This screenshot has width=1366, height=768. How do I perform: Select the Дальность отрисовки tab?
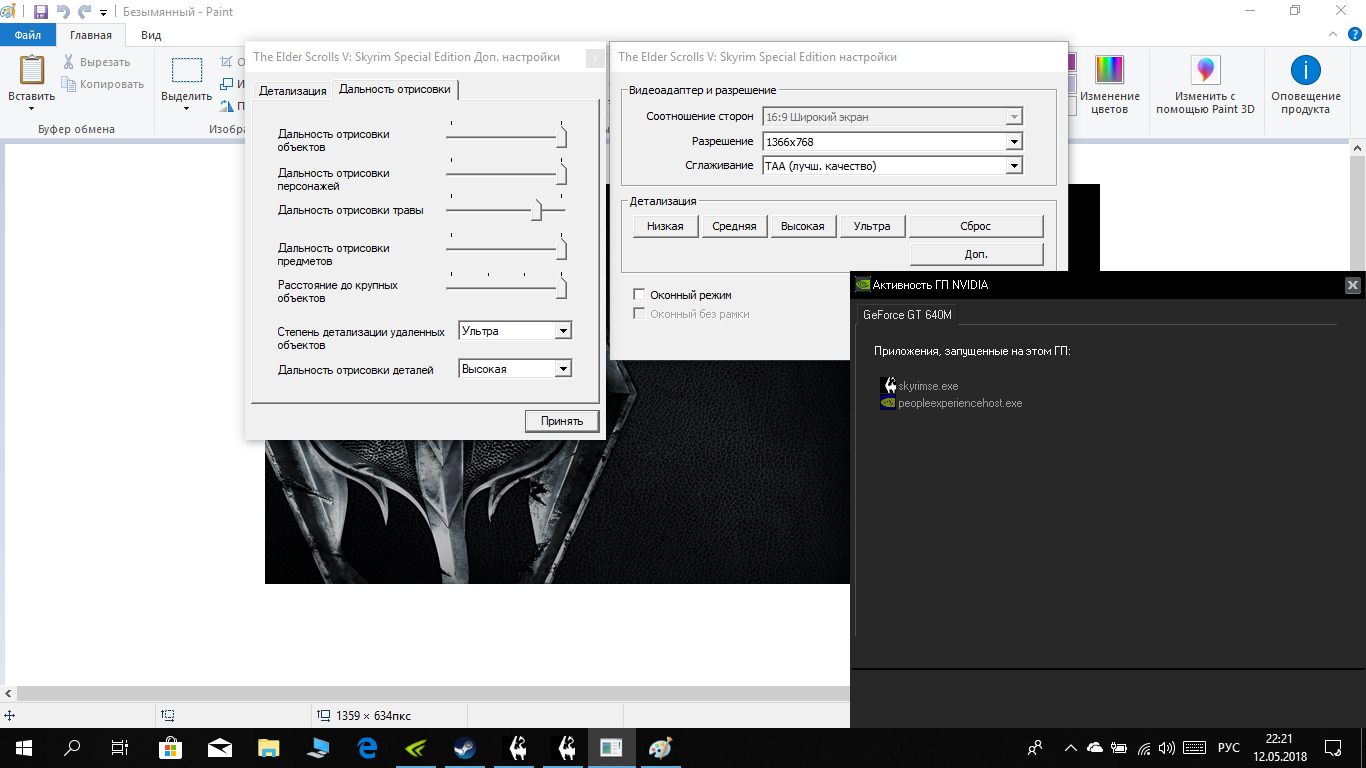point(395,89)
